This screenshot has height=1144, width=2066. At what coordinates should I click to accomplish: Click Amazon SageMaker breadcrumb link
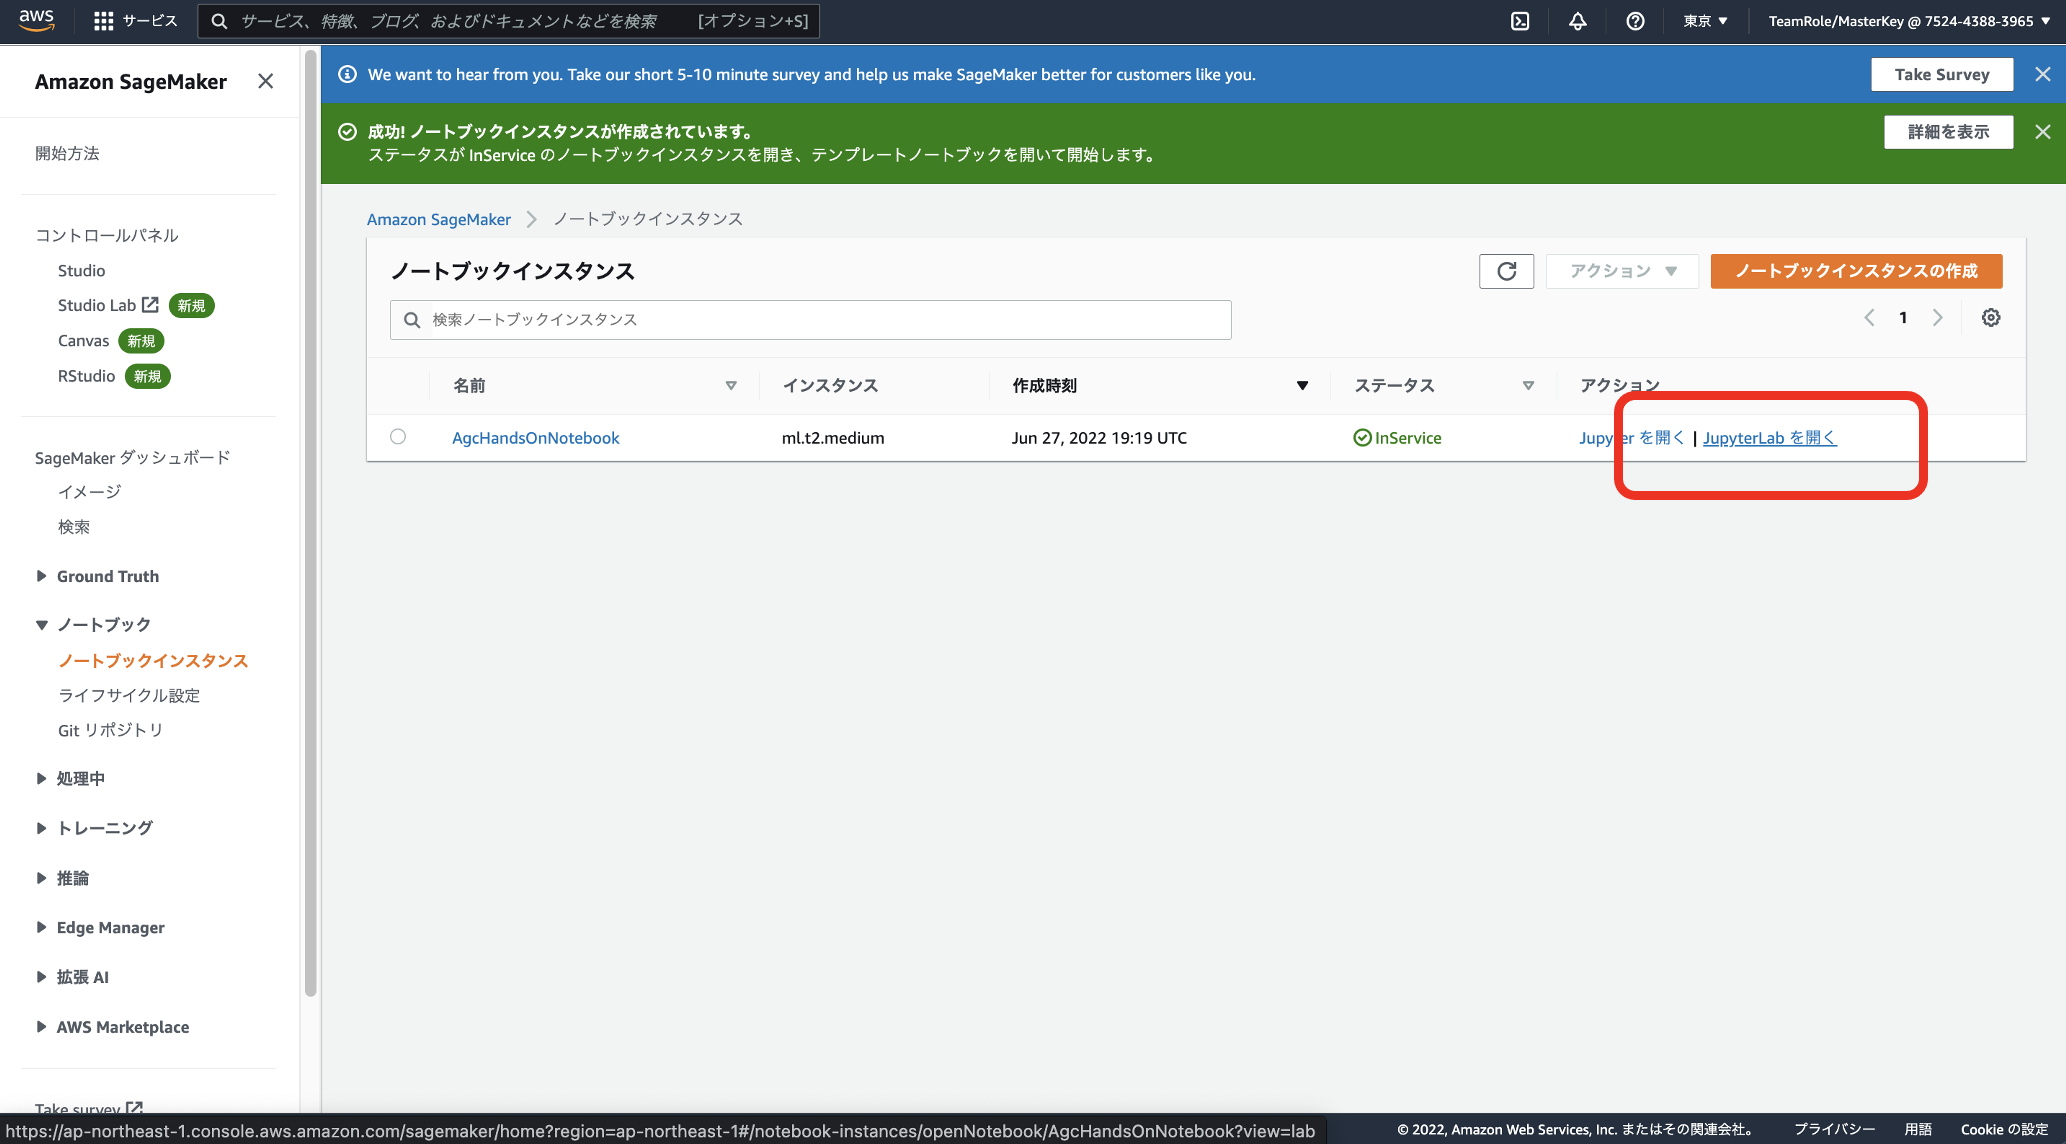438,219
